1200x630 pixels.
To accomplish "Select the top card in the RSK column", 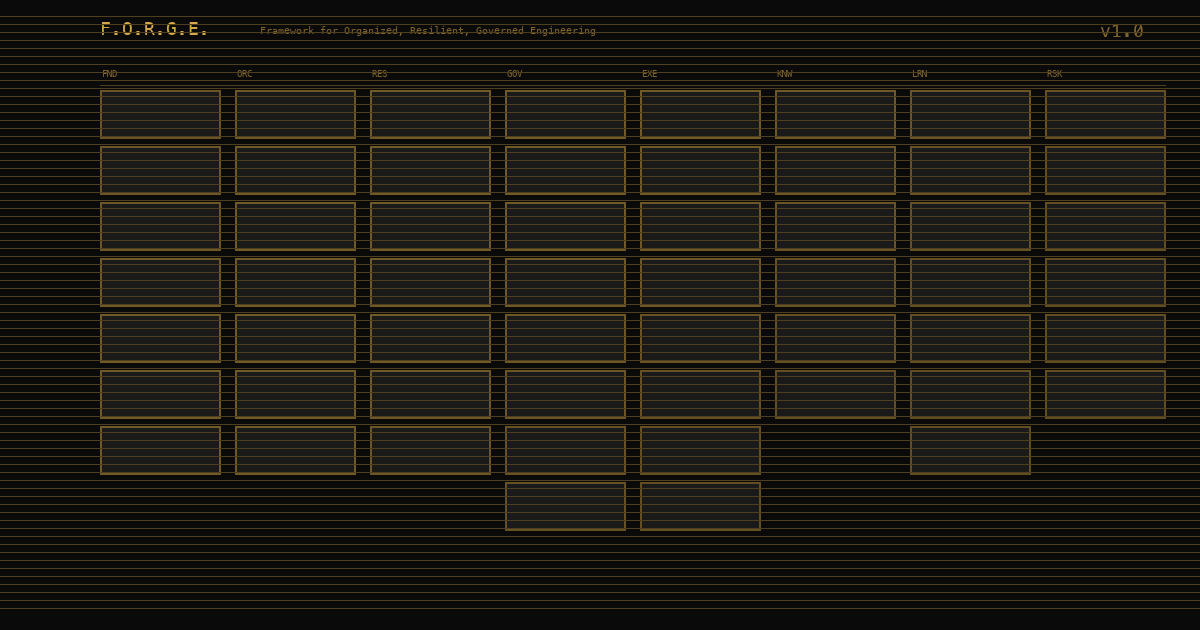I will pos(1105,113).
